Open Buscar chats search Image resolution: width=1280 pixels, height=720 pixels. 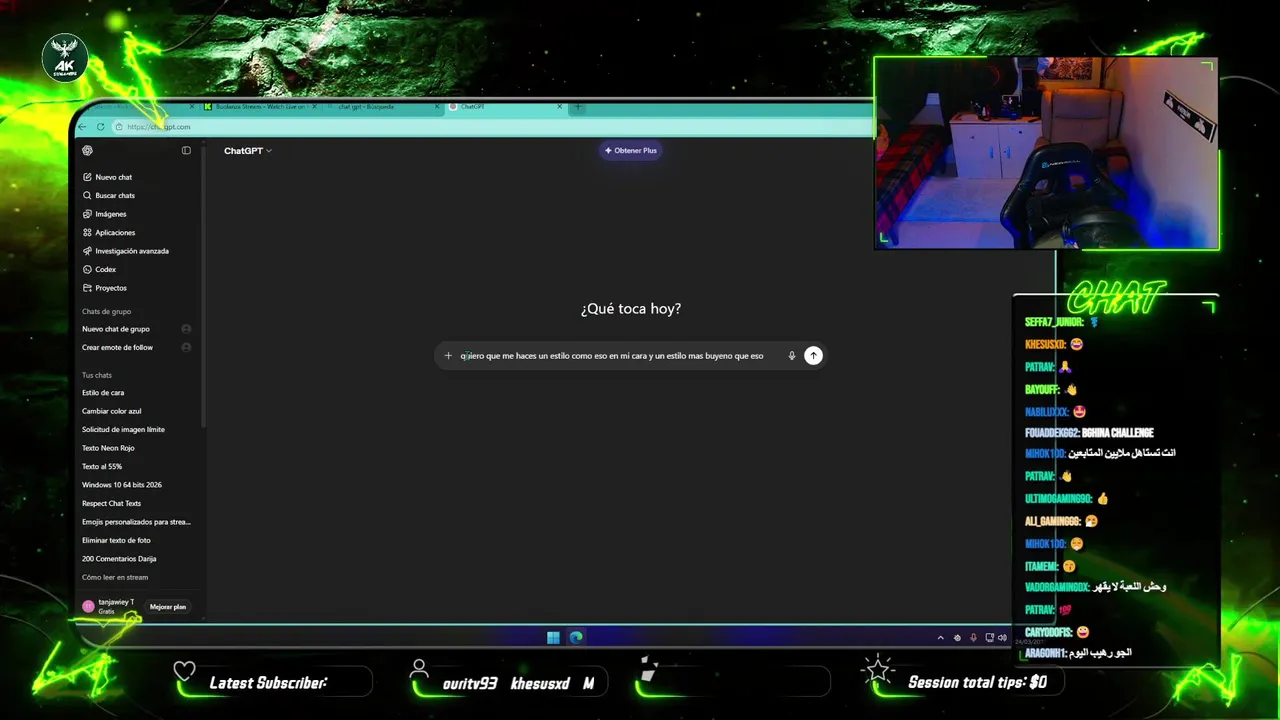coord(108,196)
